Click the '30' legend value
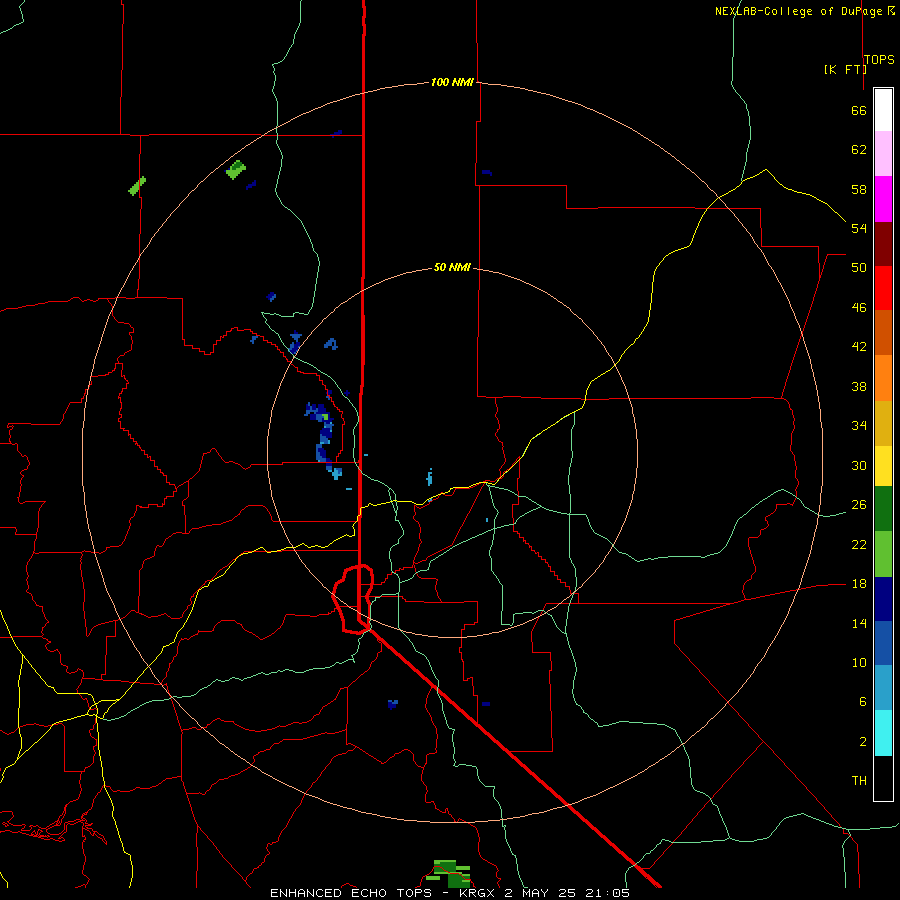Viewport: 900px width, 900px height. coord(859,465)
